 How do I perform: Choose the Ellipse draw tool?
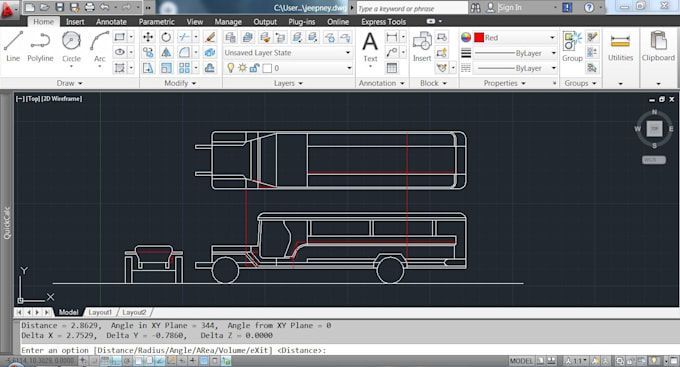120,52
